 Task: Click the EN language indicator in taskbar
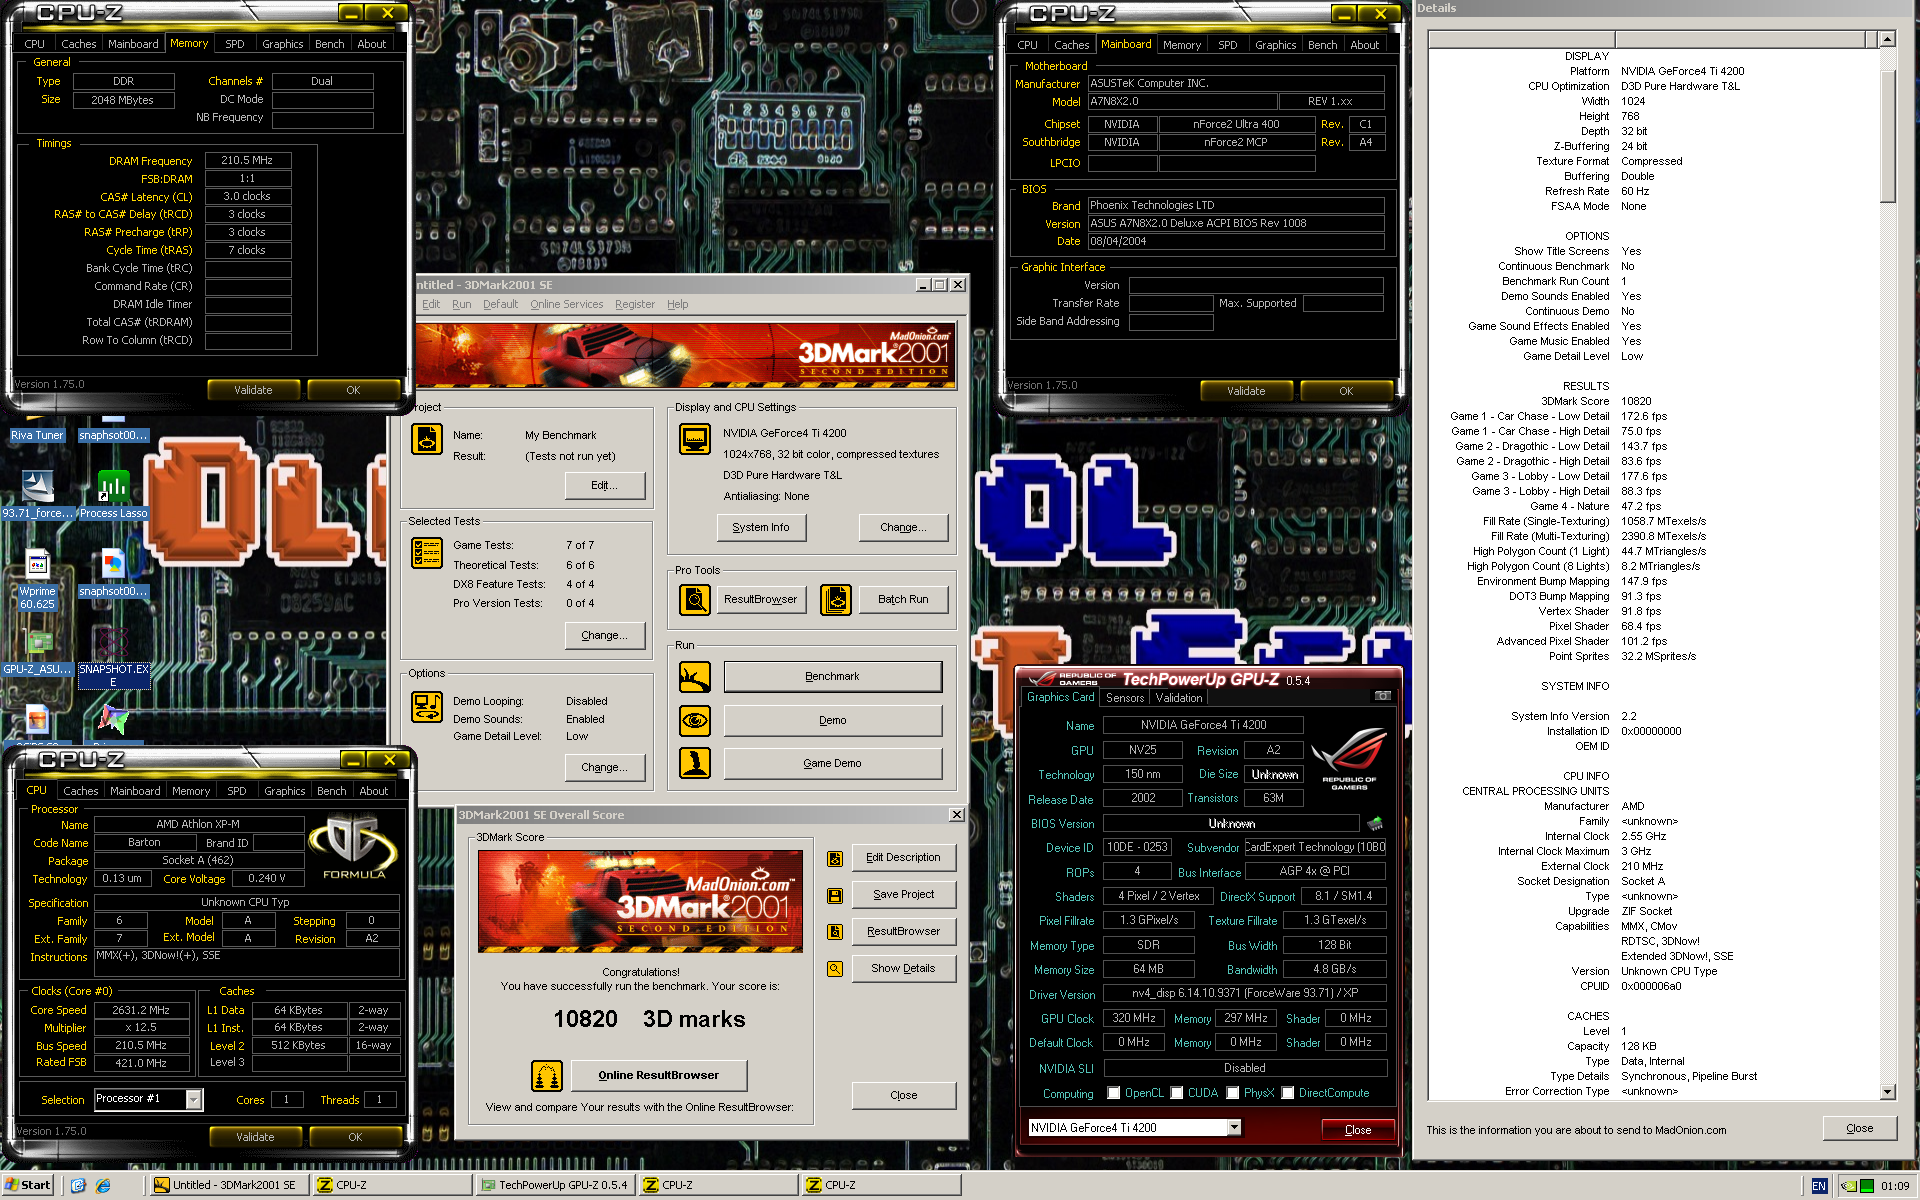tap(1818, 1186)
